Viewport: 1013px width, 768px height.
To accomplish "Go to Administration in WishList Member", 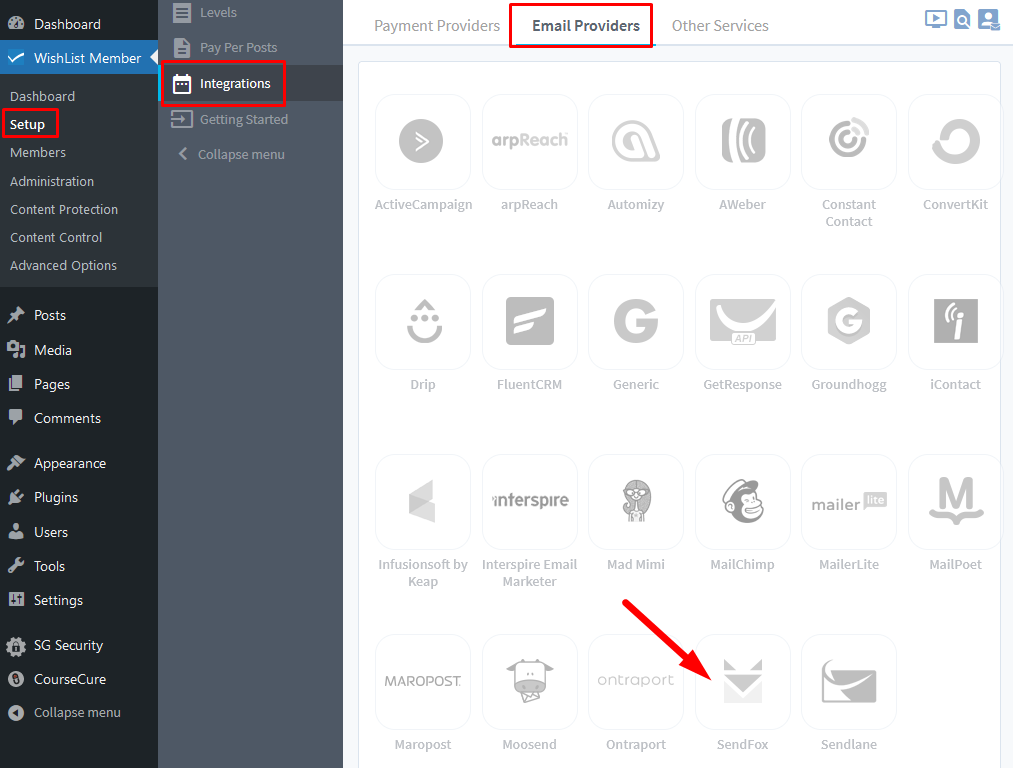I will [52, 182].
